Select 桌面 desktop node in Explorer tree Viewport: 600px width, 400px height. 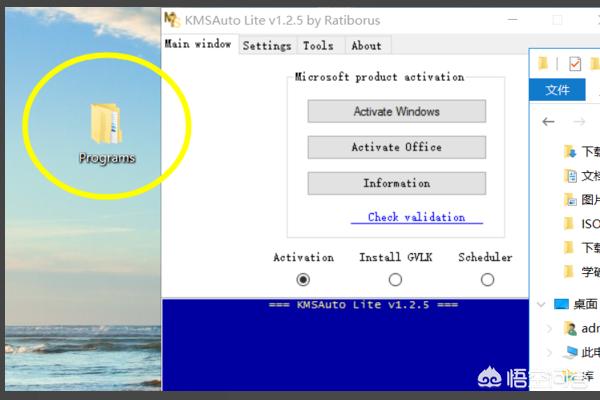click(x=577, y=304)
